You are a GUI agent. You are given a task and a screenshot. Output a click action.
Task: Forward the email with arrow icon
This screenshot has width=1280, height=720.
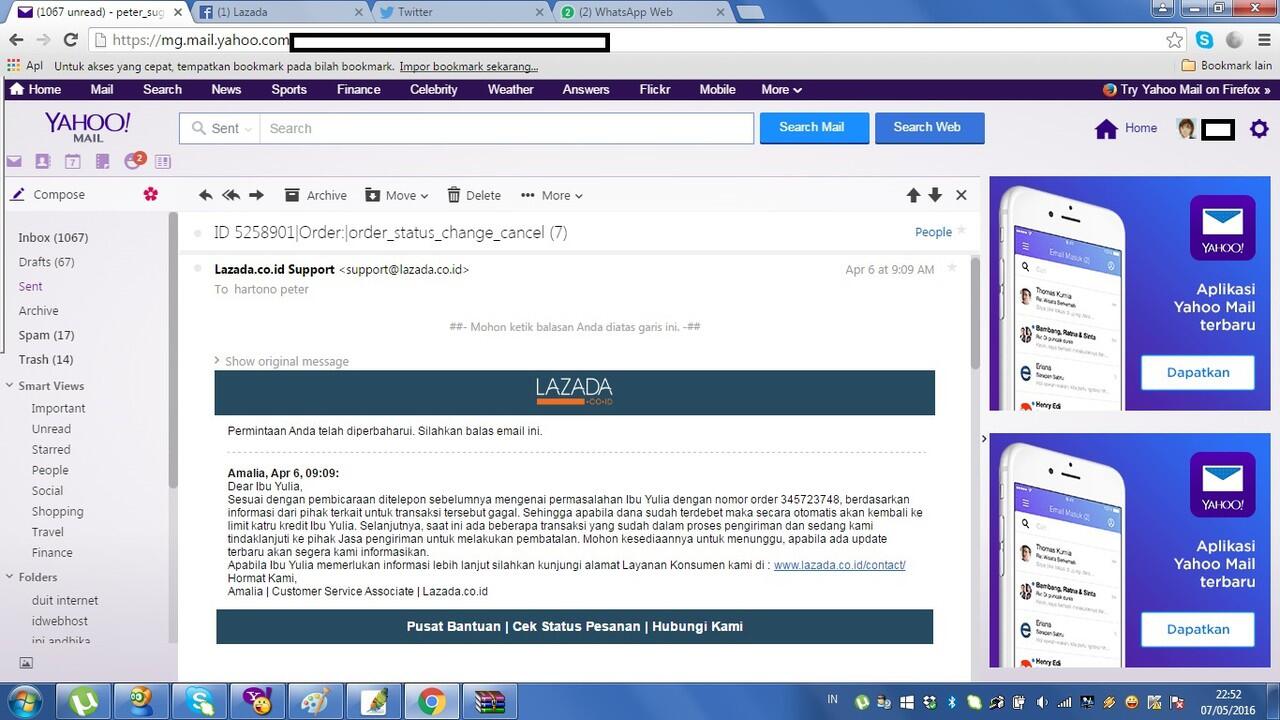(x=256, y=195)
